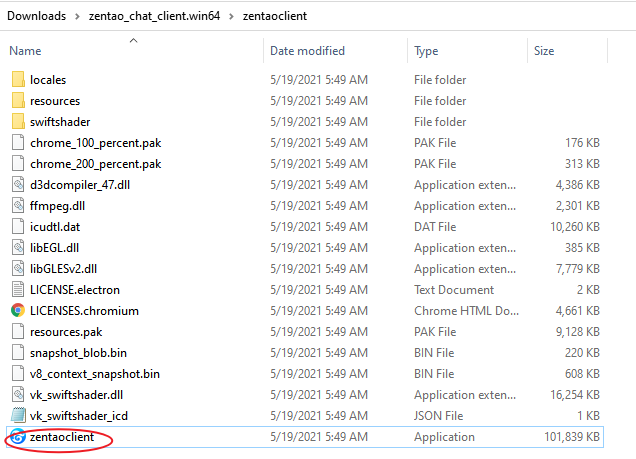
Task: Sort files by Type column header
Action: tap(426, 51)
